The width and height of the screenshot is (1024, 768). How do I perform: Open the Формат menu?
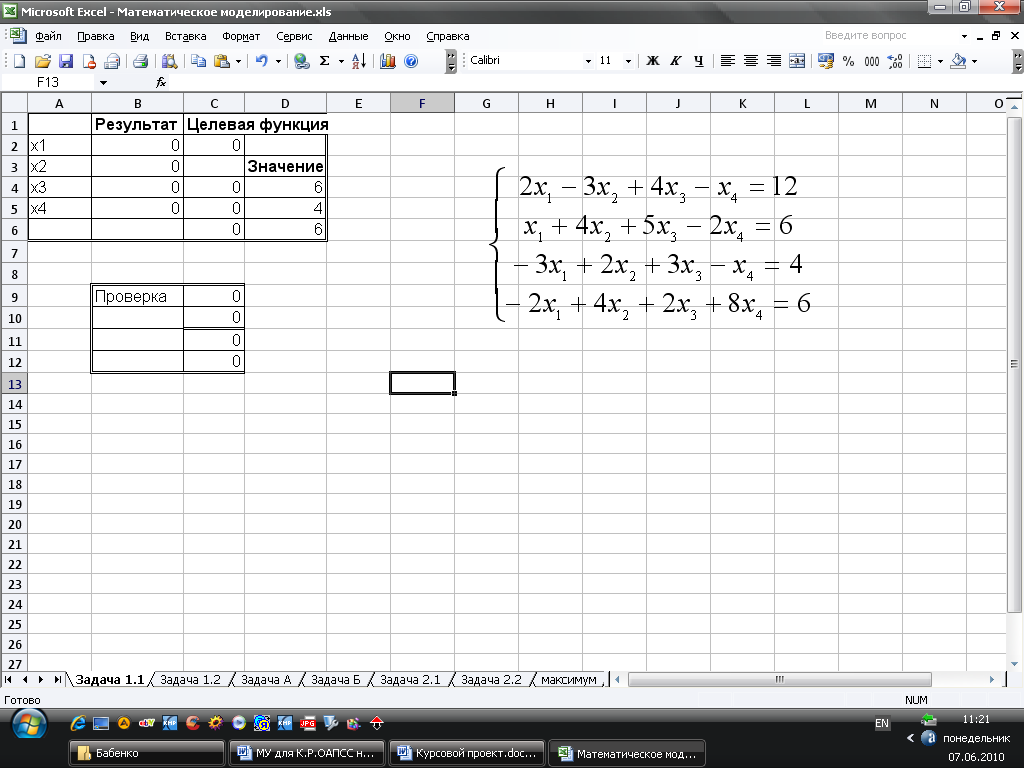(241, 36)
